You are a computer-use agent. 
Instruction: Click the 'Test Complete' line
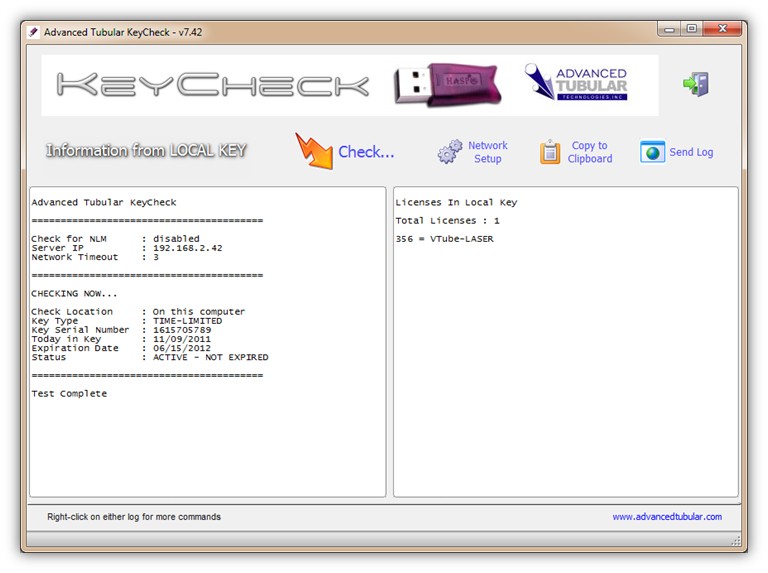(x=69, y=394)
